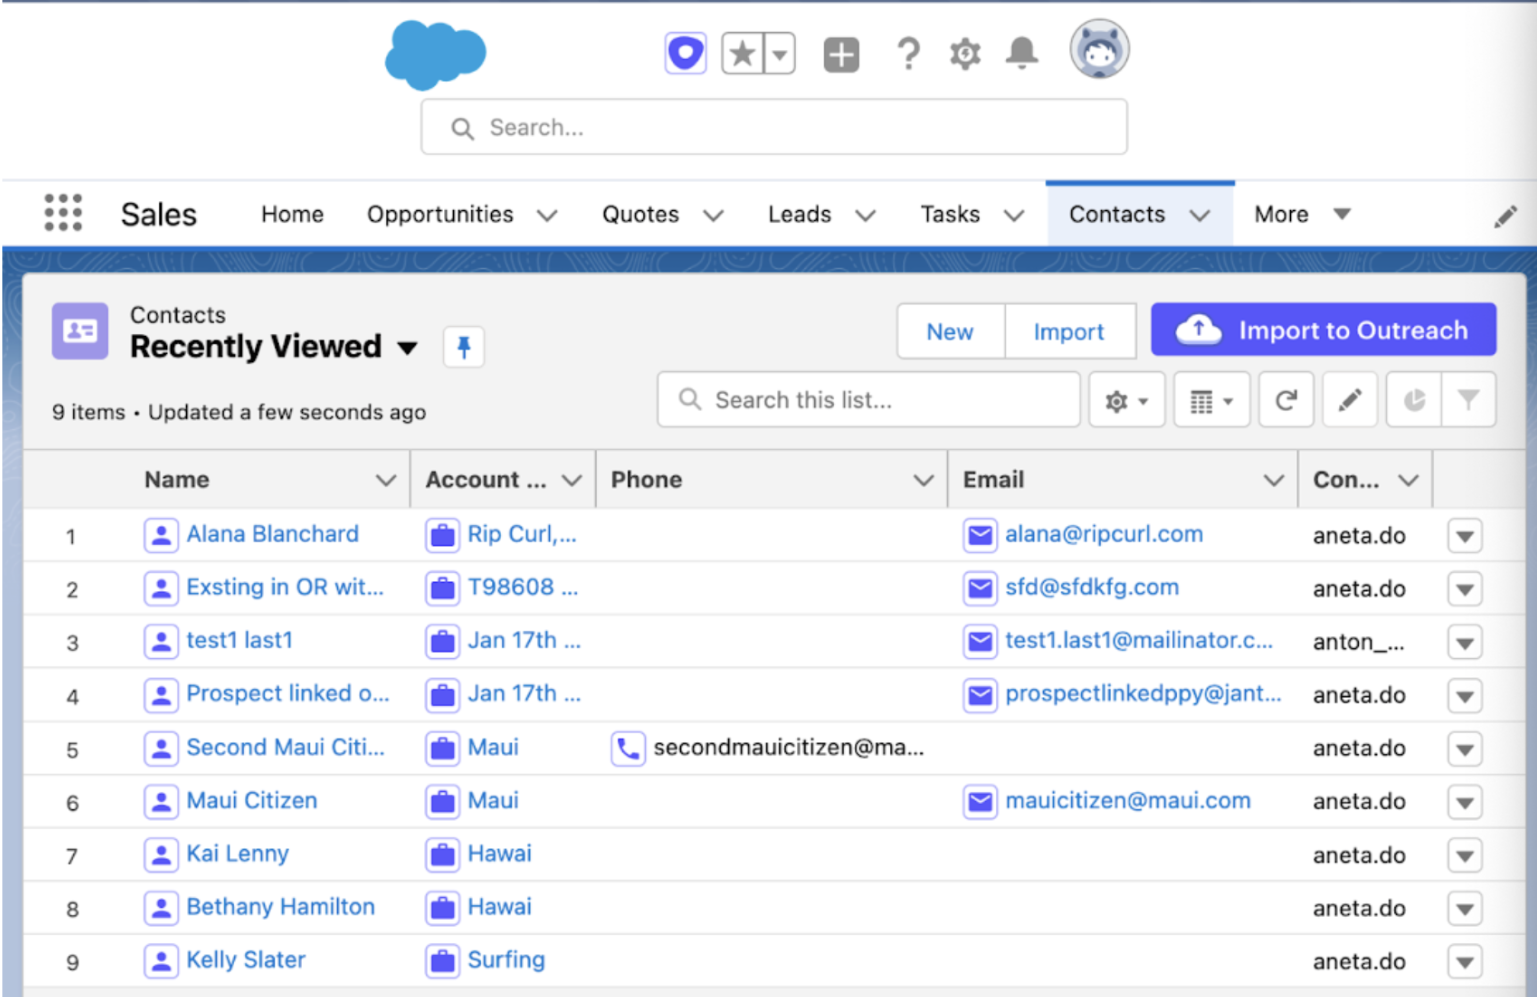Click the Salesforce cloud logo
This screenshot has height=997, width=1537.
pos(435,54)
